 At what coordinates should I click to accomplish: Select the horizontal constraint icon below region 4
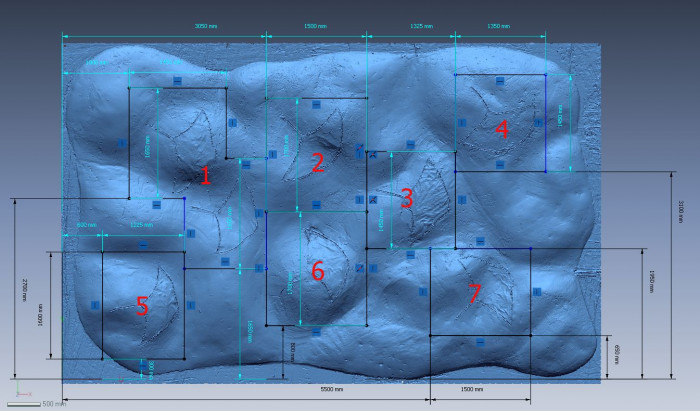pos(500,165)
